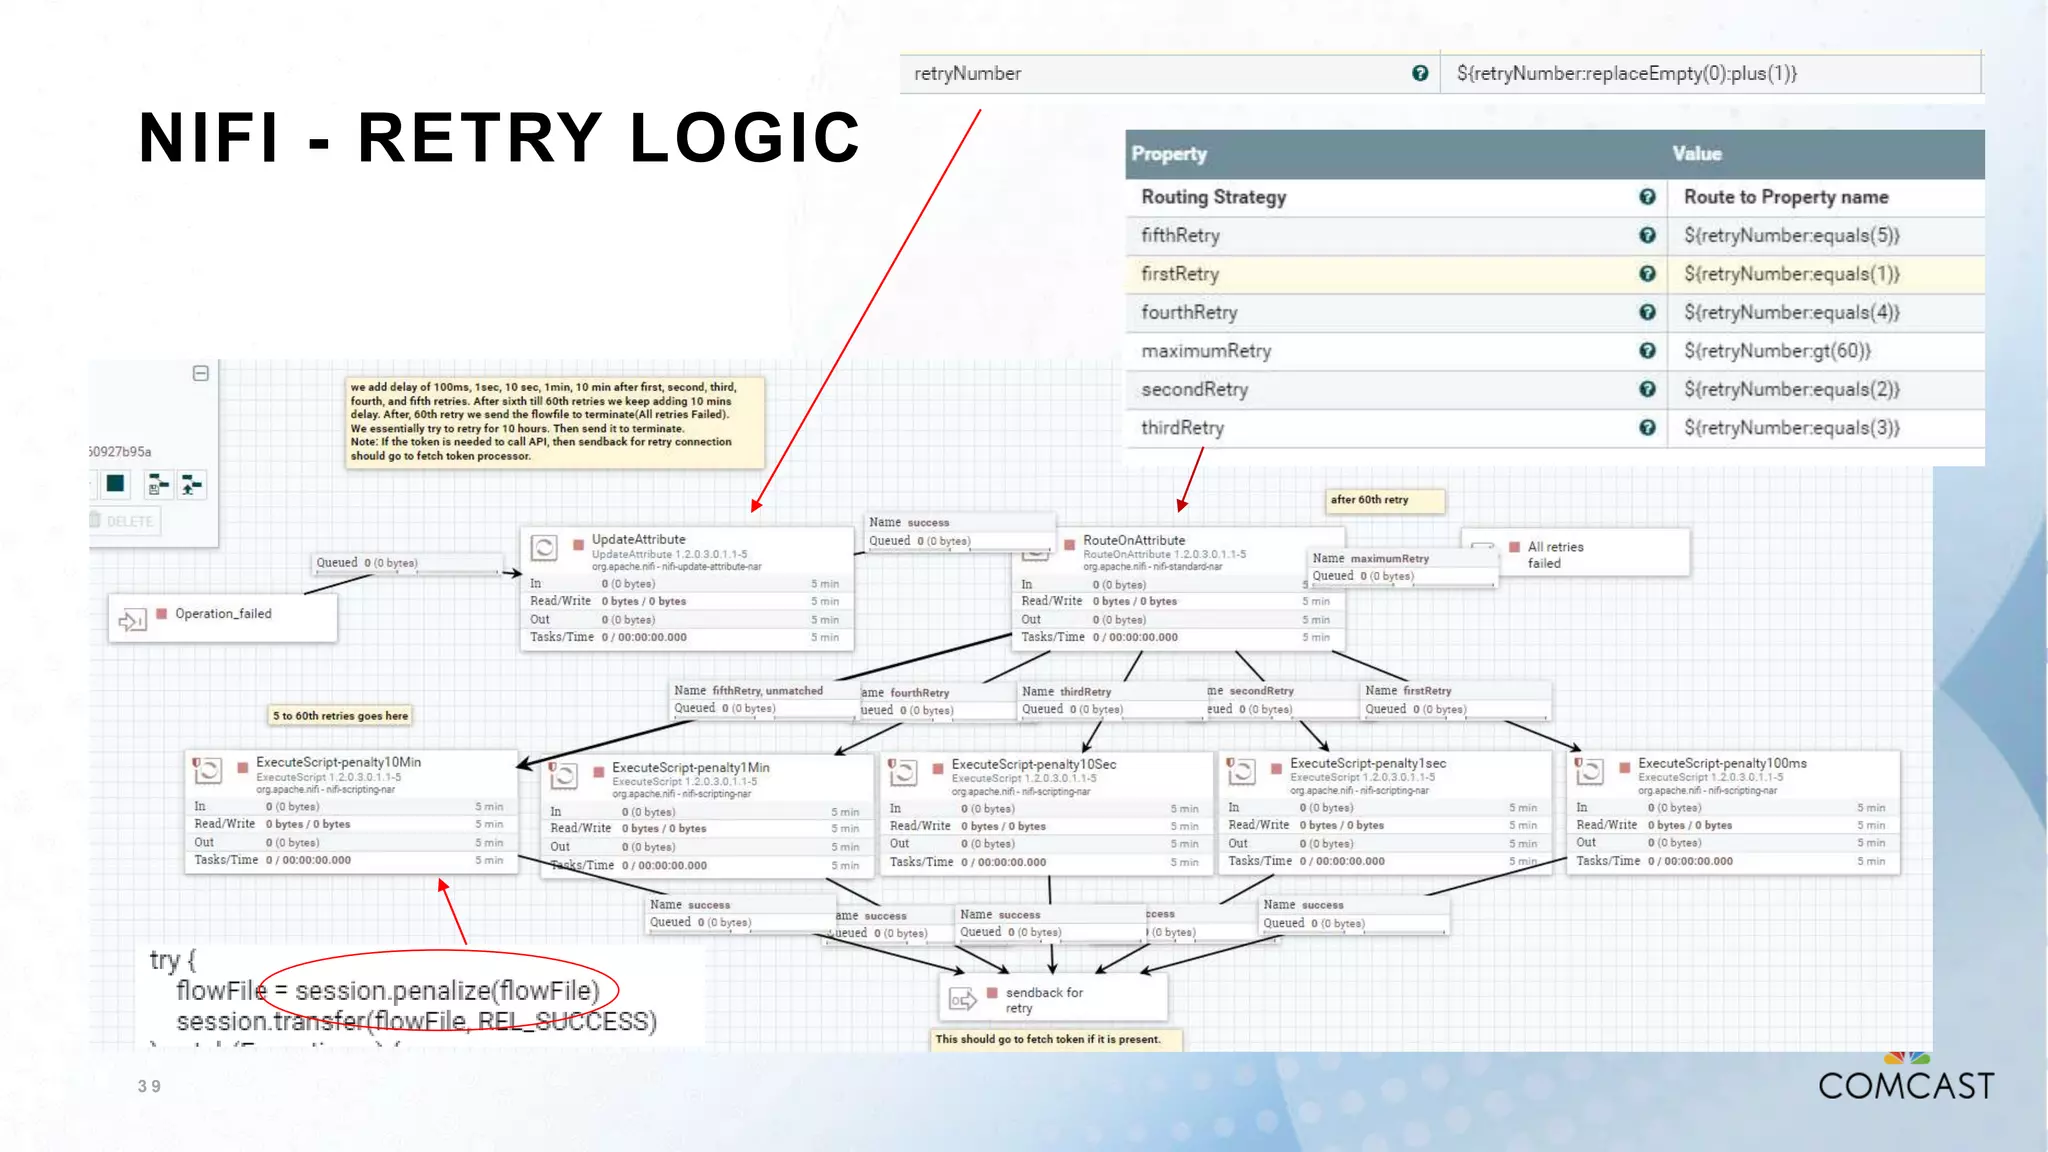Click the red stopped indicator on sendback for retry
Viewport: 2048px width, 1152px height.
click(x=992, y=993)
